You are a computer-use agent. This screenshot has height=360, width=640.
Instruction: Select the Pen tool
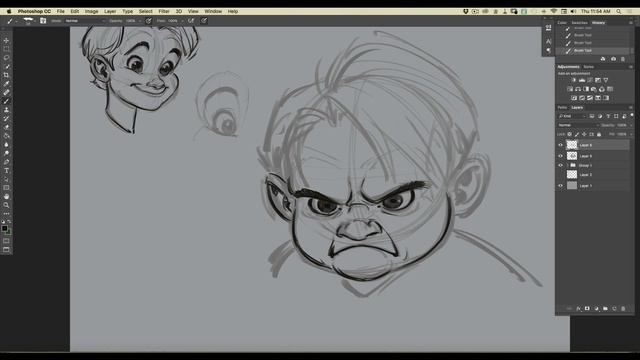coord(6,162)
